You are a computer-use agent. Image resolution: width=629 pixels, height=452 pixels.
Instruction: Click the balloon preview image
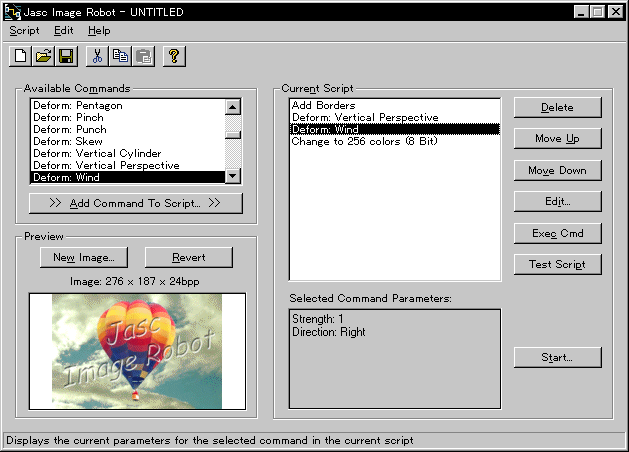tap(137, 351)
